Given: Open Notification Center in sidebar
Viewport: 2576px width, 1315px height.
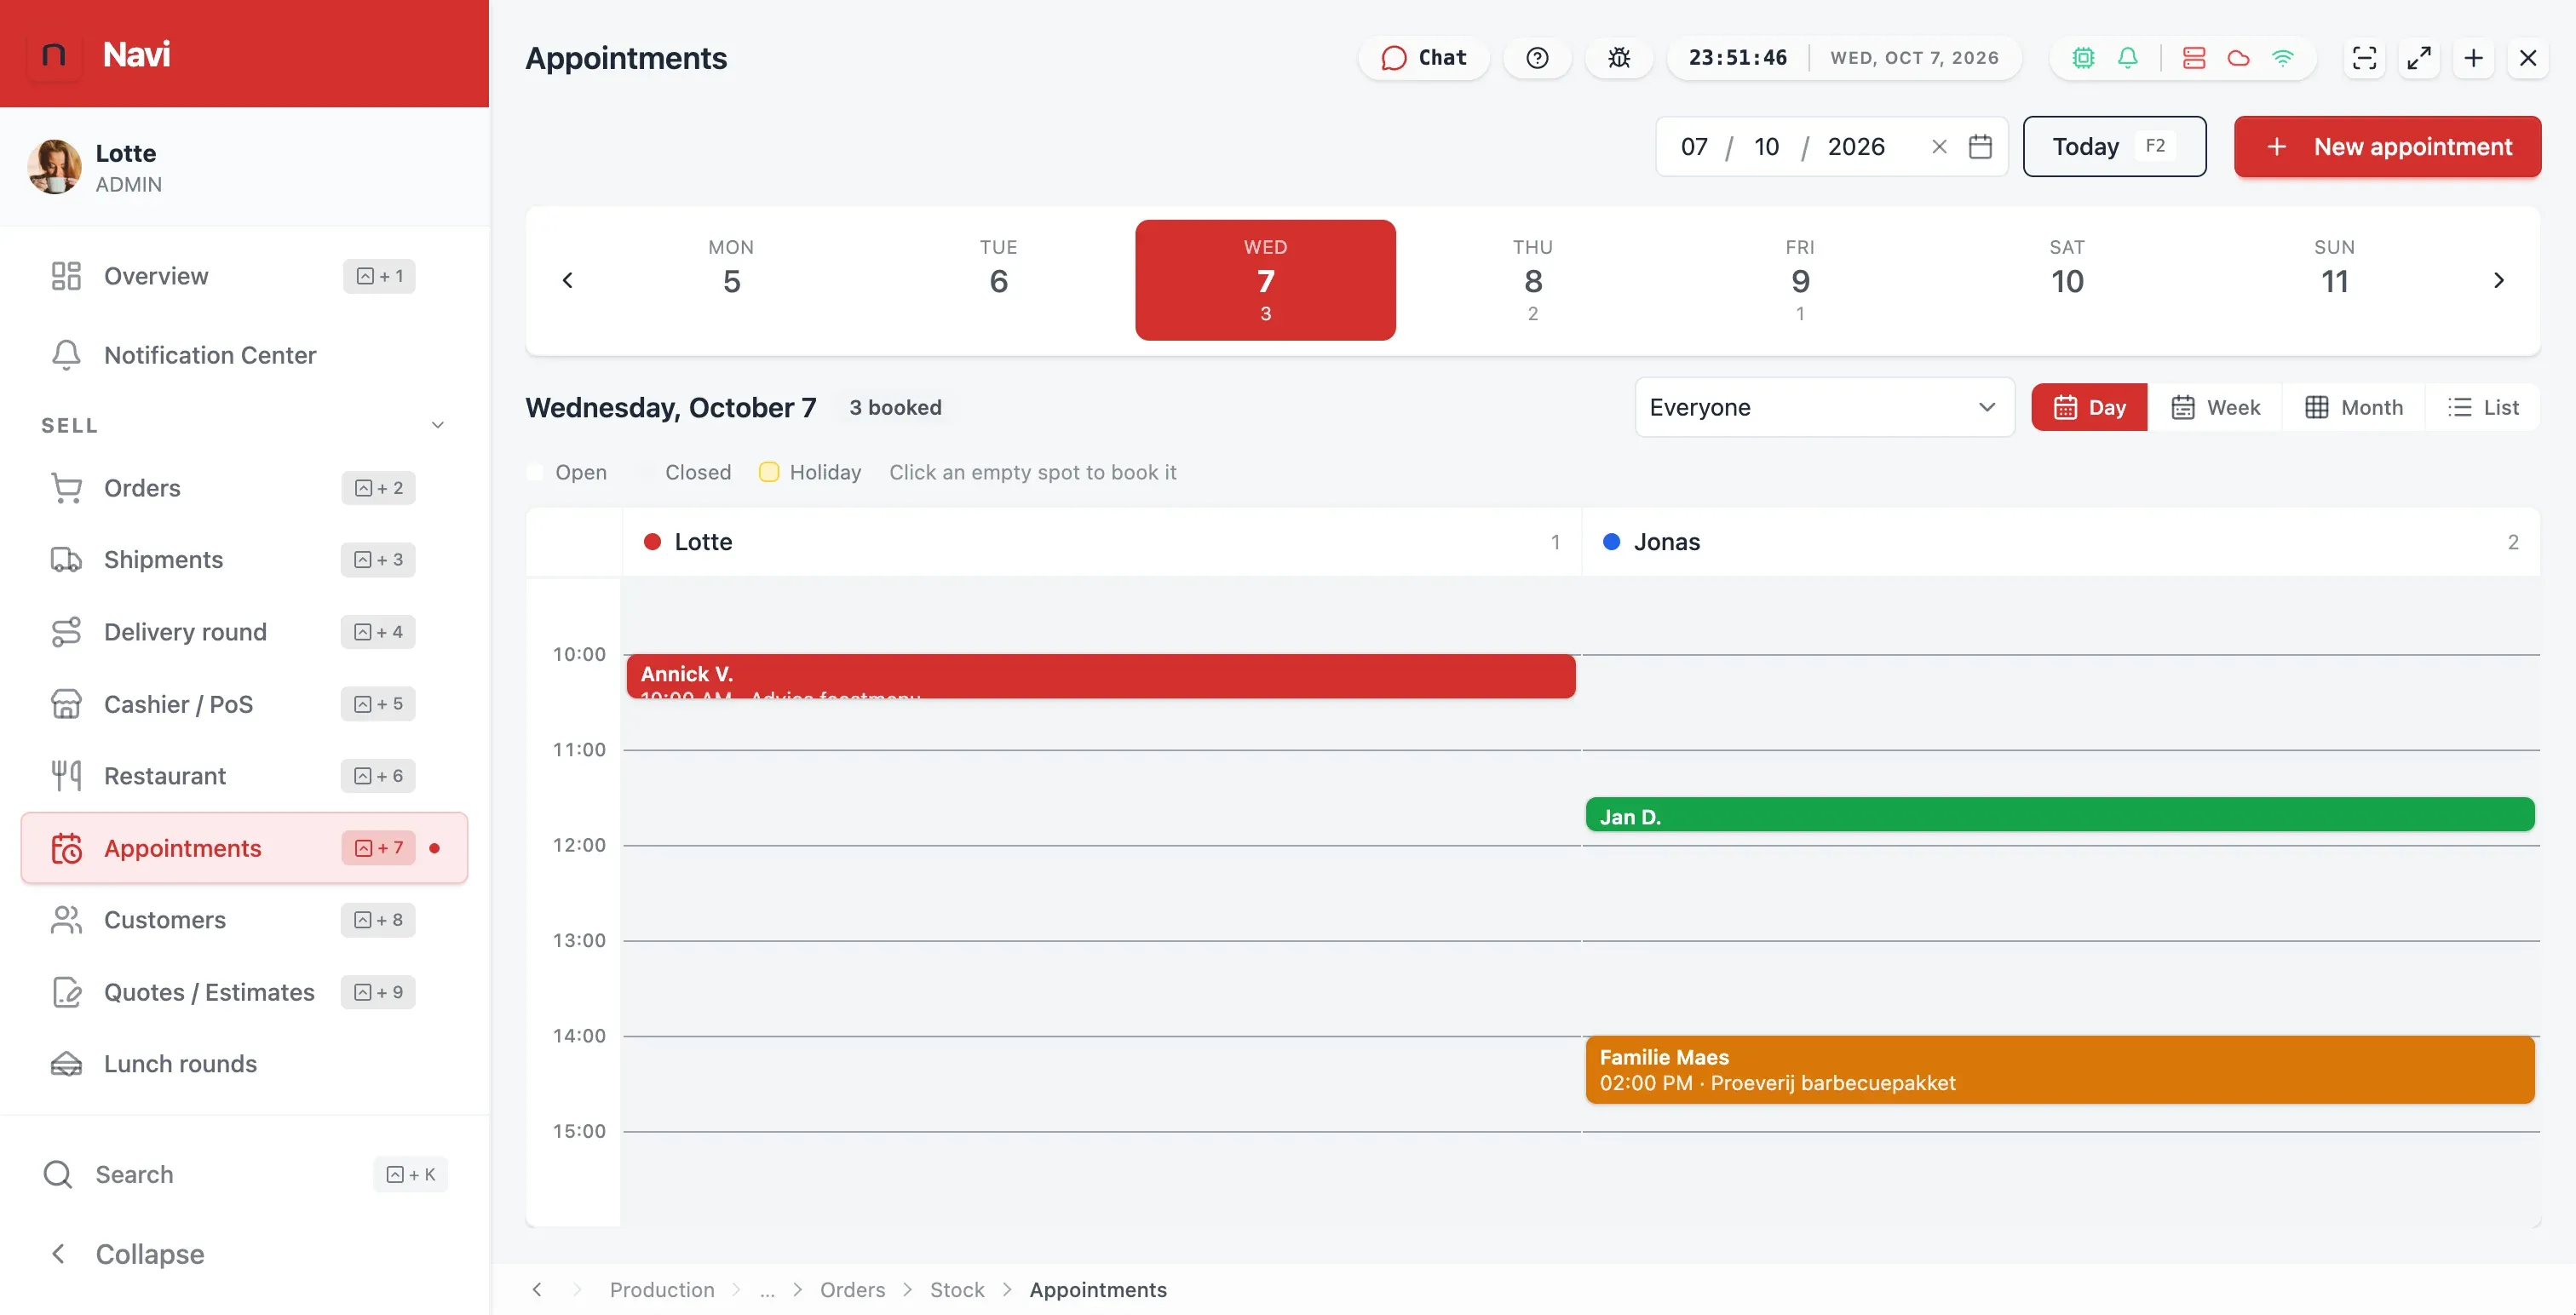Looking at the screenshot, I should 244,355.
